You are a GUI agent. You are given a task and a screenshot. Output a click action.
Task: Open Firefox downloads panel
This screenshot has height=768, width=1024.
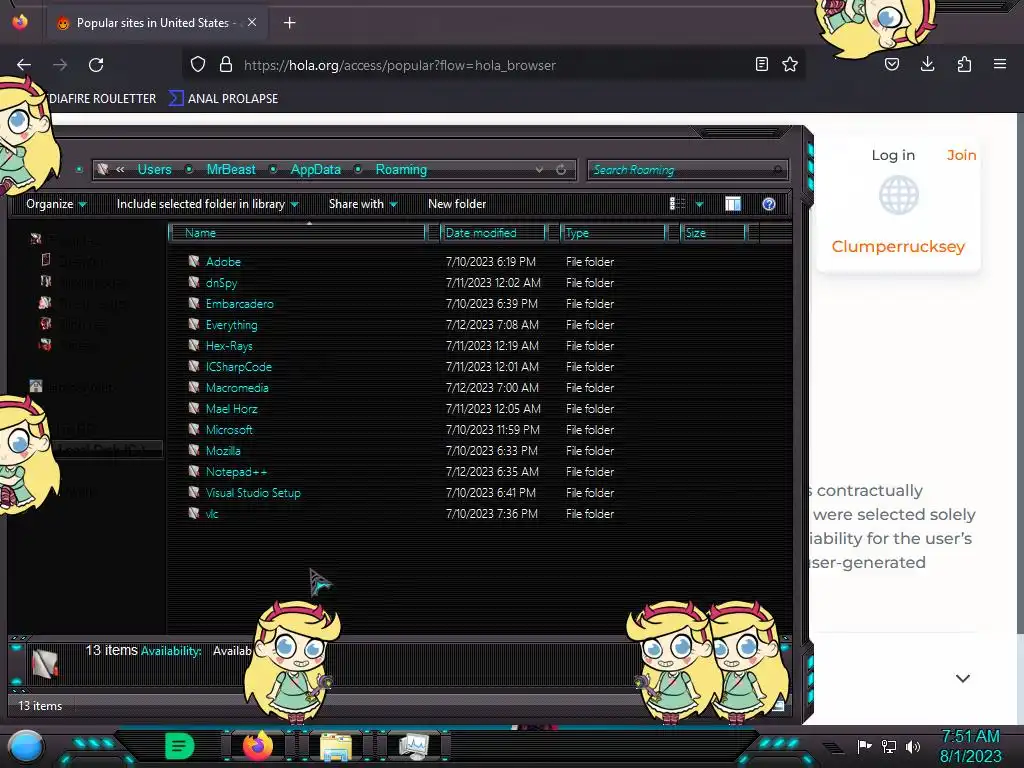coord(927,64)
